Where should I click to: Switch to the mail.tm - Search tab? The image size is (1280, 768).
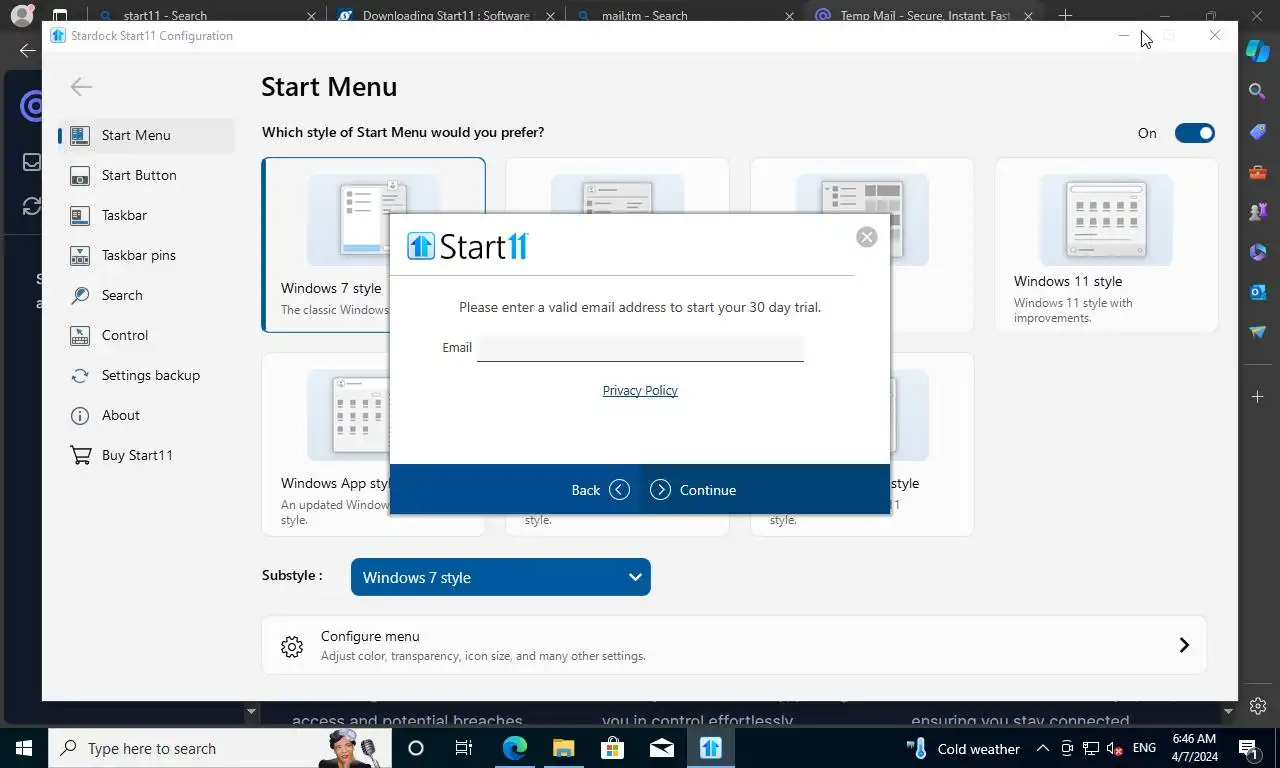tap(684, 16)
